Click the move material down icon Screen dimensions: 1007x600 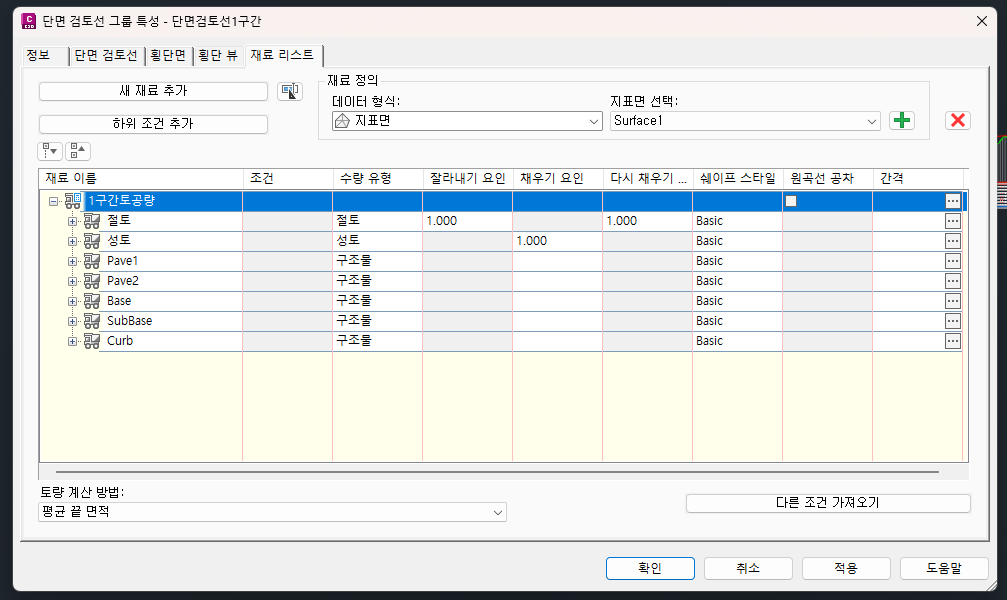tap(50, 151)
